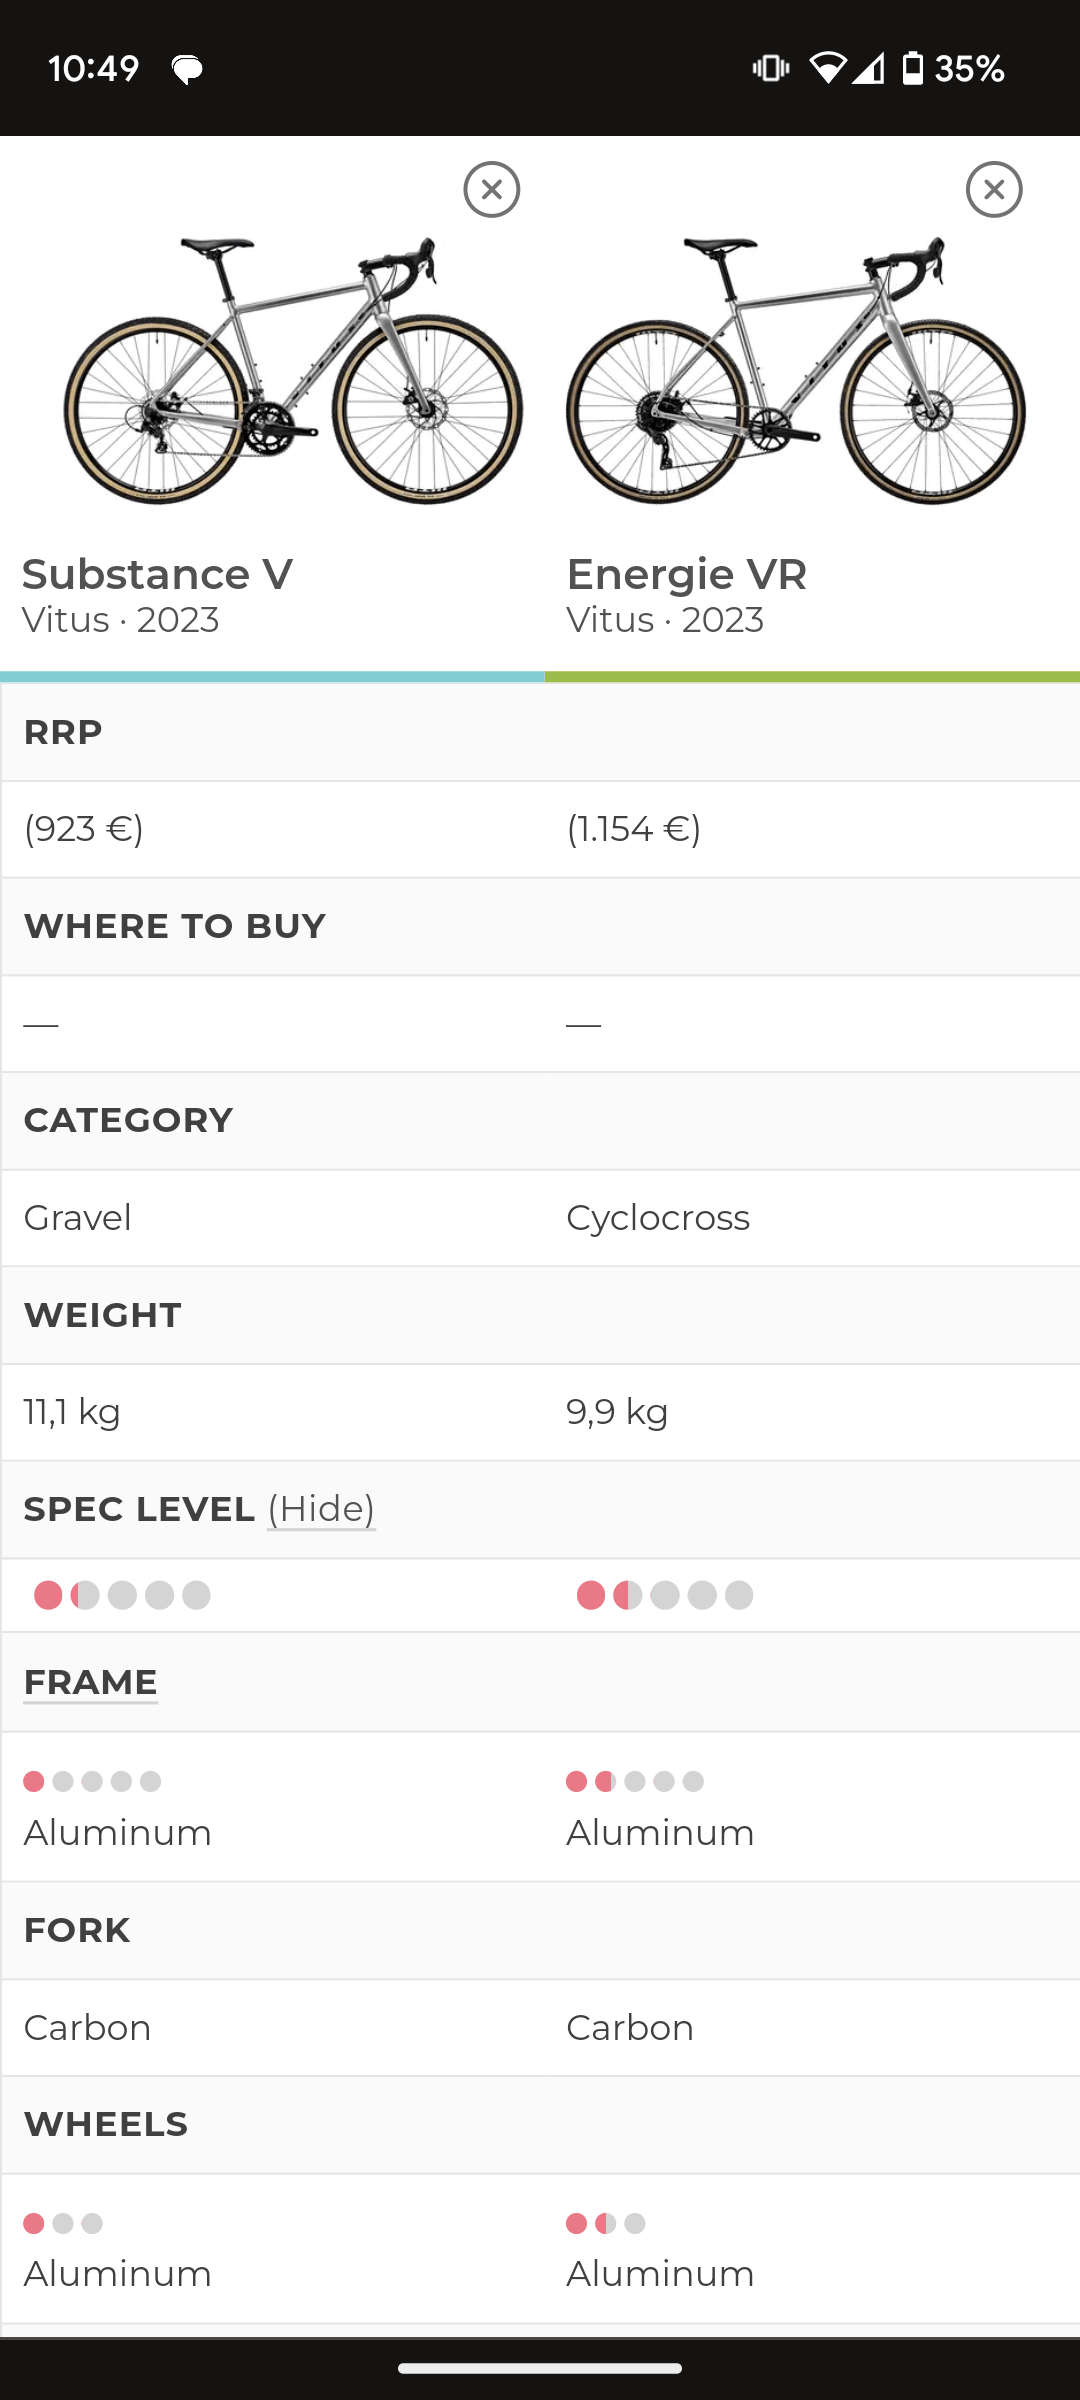Viewport: 1080px width, 2400px height.
Task: Tap Energie VR frame rating dots
Action: 635,1781
